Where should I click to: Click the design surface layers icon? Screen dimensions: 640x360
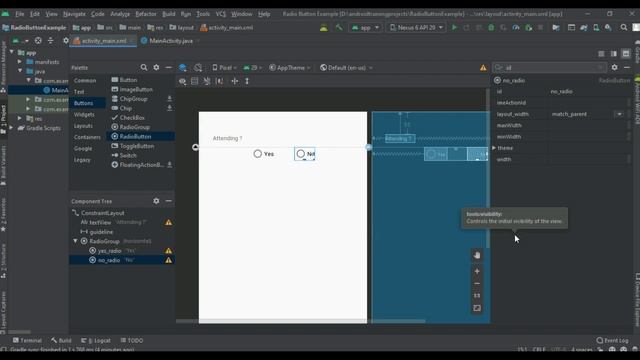point(182,67)
